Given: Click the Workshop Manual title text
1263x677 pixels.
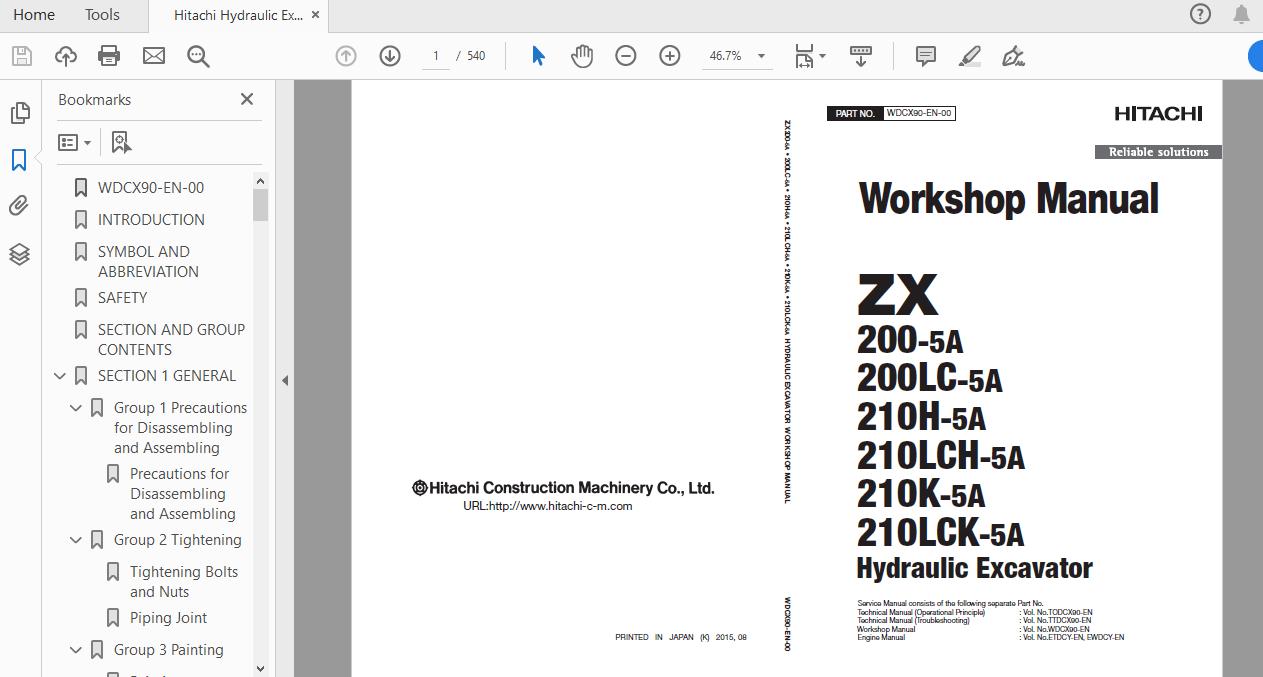Looking at the screenshot, I should pyautogui.click(x=1009, y=198).
